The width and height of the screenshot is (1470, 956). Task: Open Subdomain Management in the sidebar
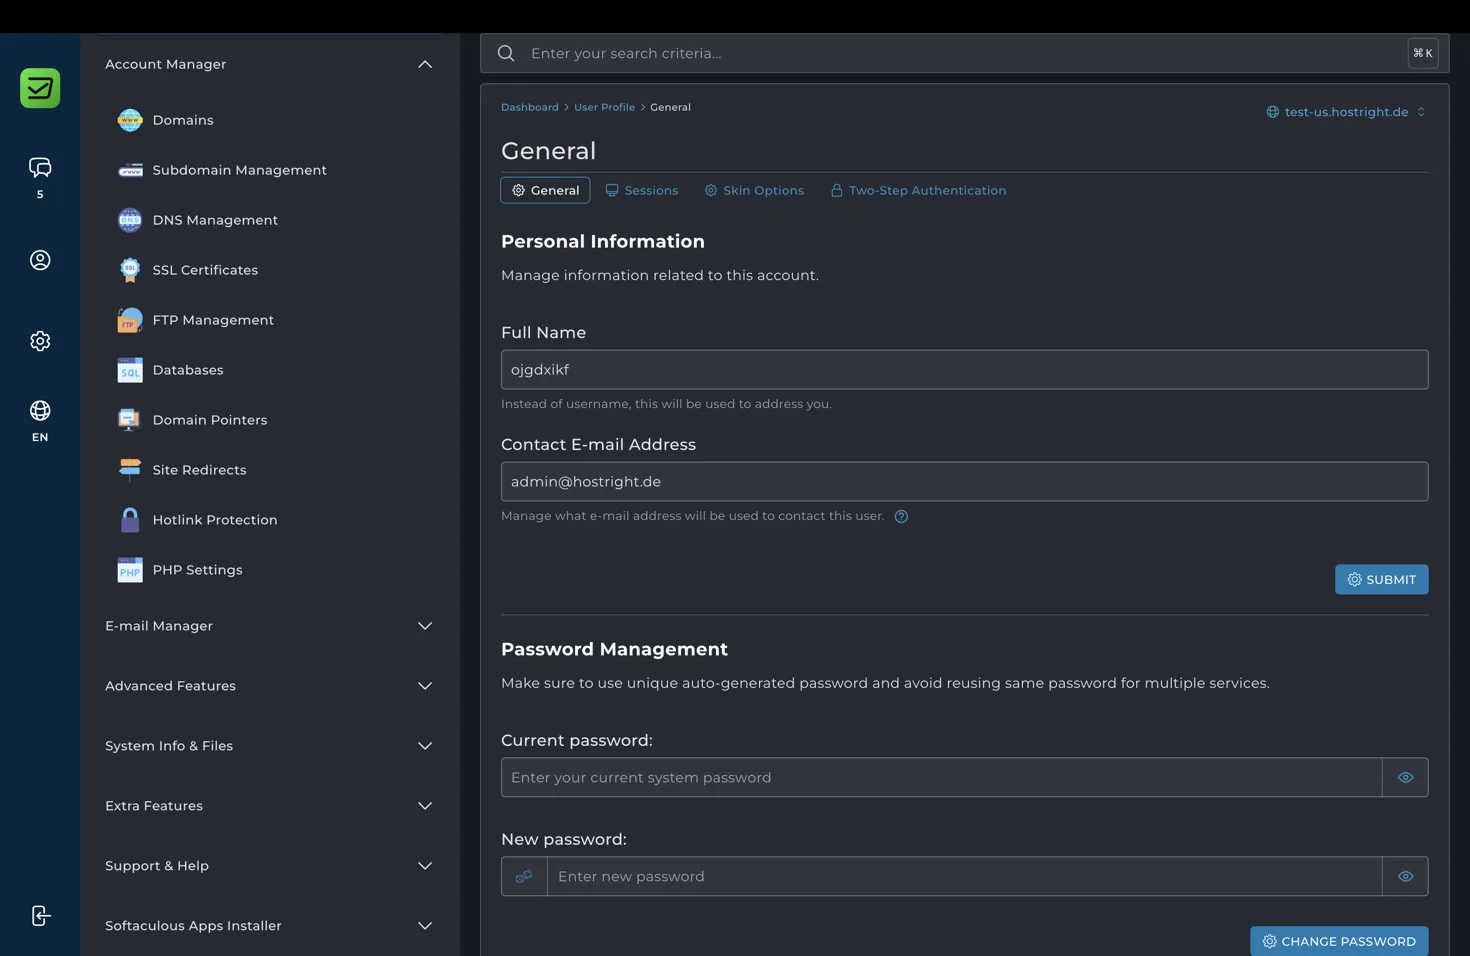coord(239,170)
